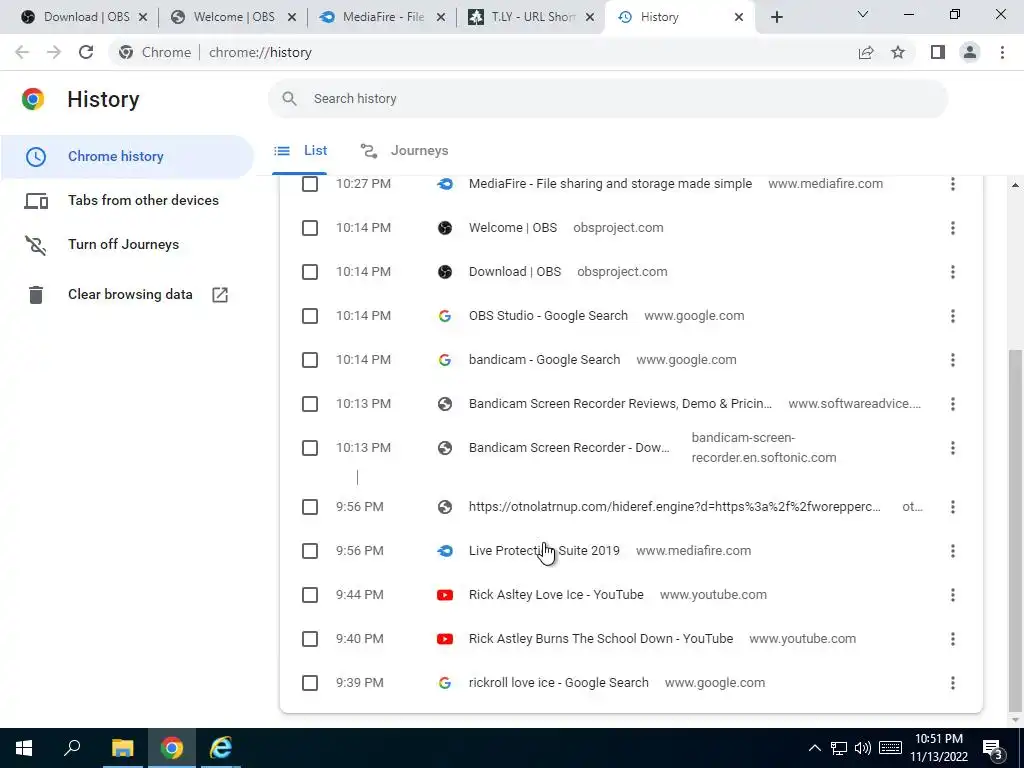
Task: Tick the Live Protection Suite 2019 checkbox
Action: [x=310, y=551]
